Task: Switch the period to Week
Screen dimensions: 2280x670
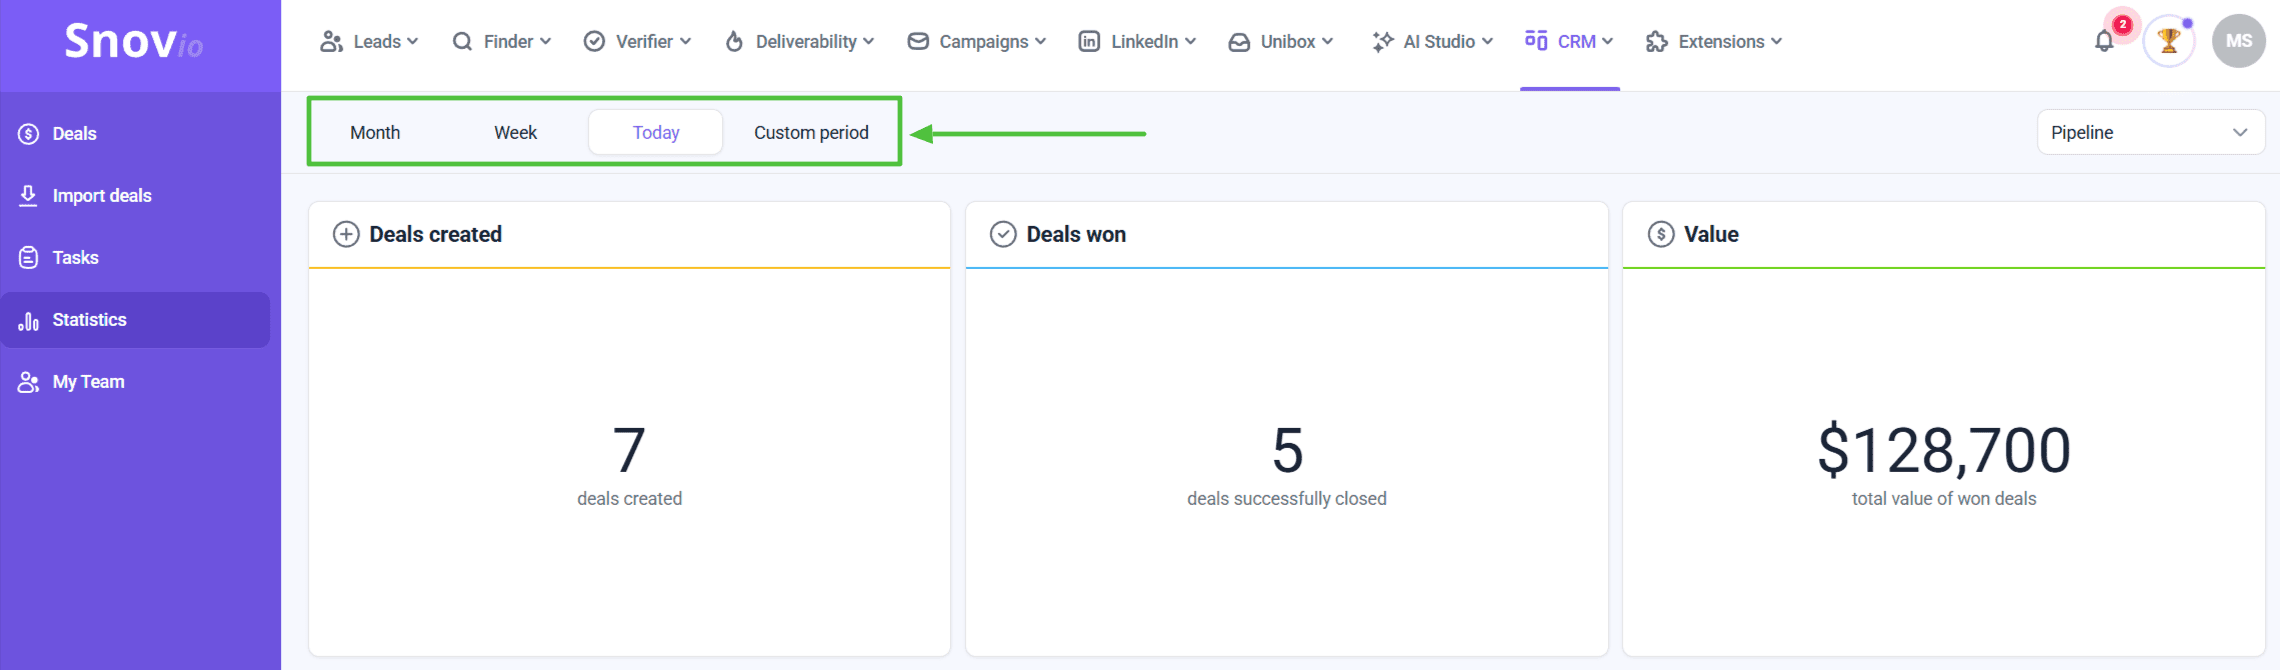Action: pyautogui.click(x=515, y=133)
